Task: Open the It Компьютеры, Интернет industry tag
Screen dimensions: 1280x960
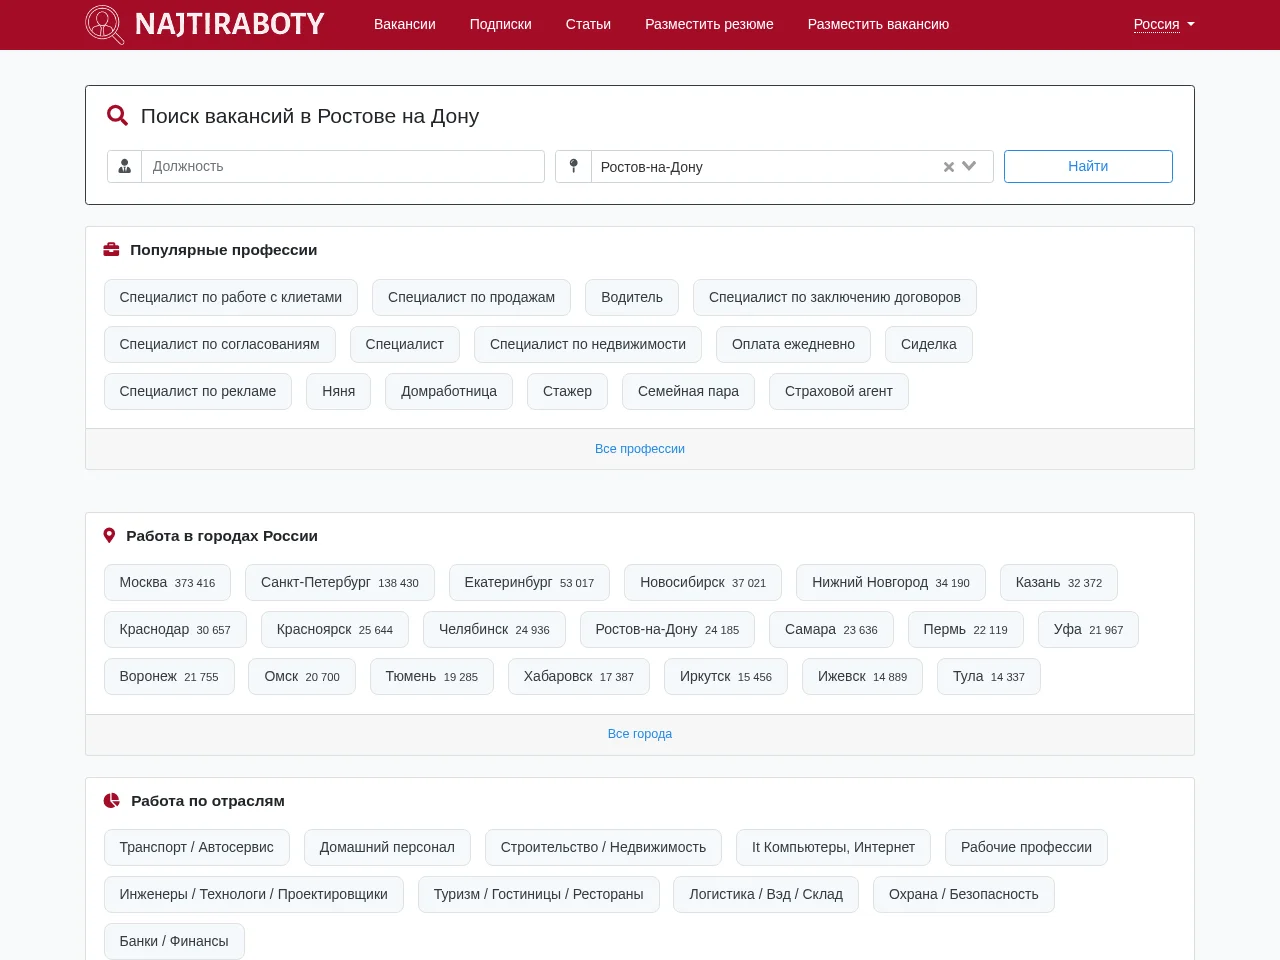Action: click(x=833, y=847)
